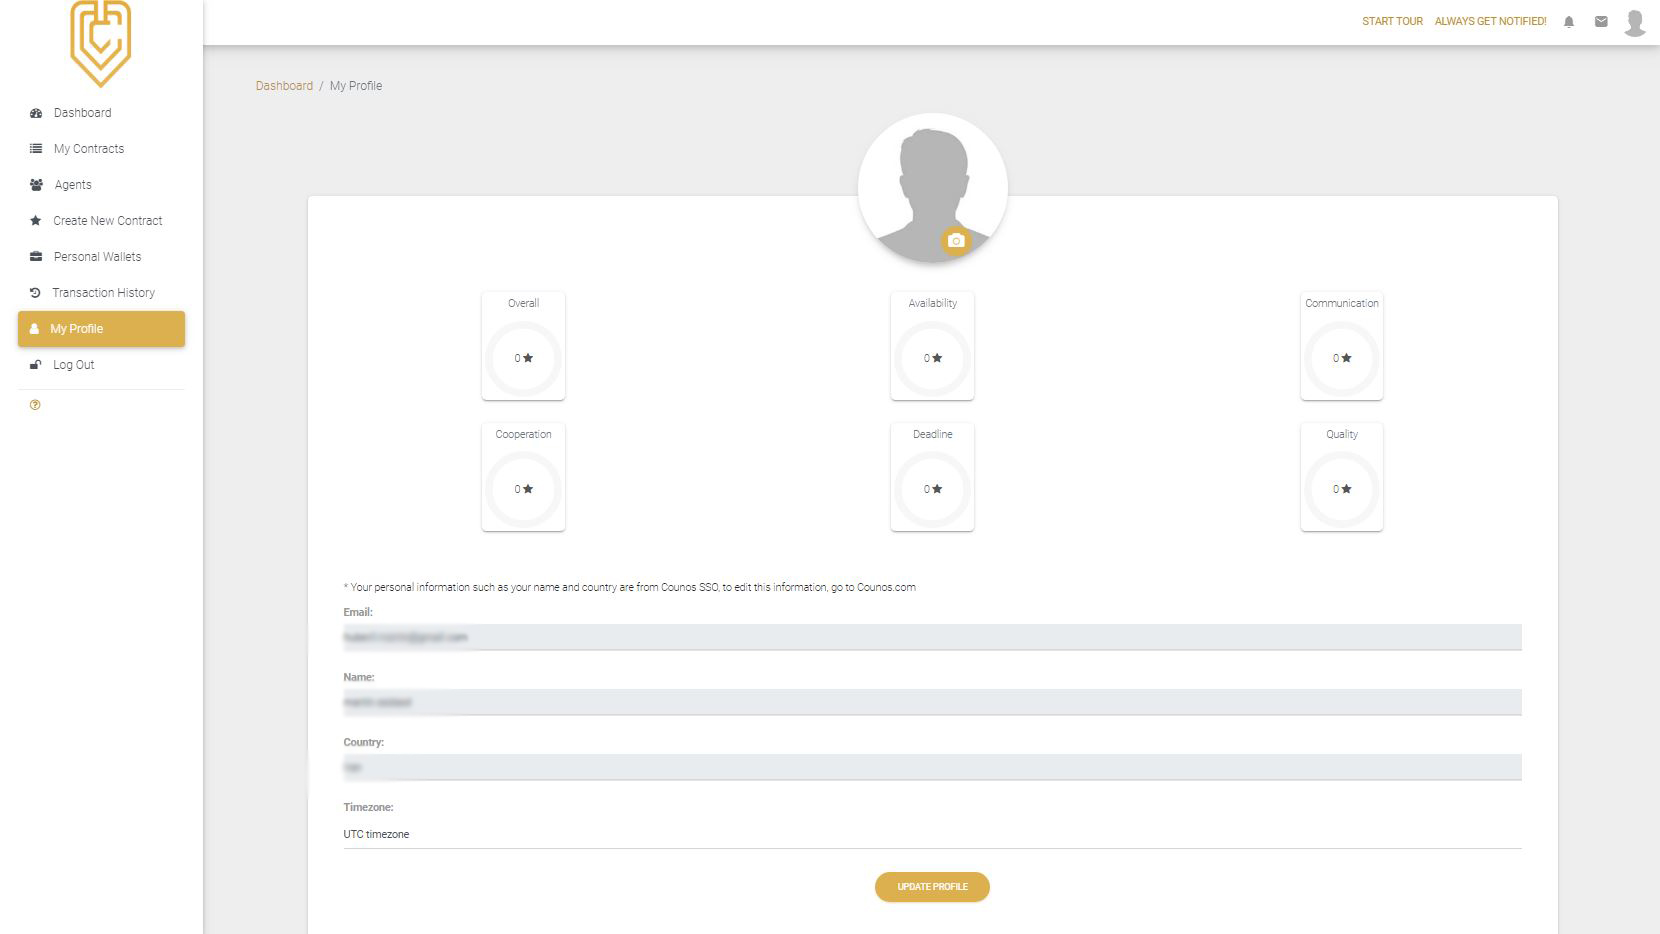The image size is (1660, 934).
Task: Click the Log Out unlock icon
Action: [x=36, y=365]
